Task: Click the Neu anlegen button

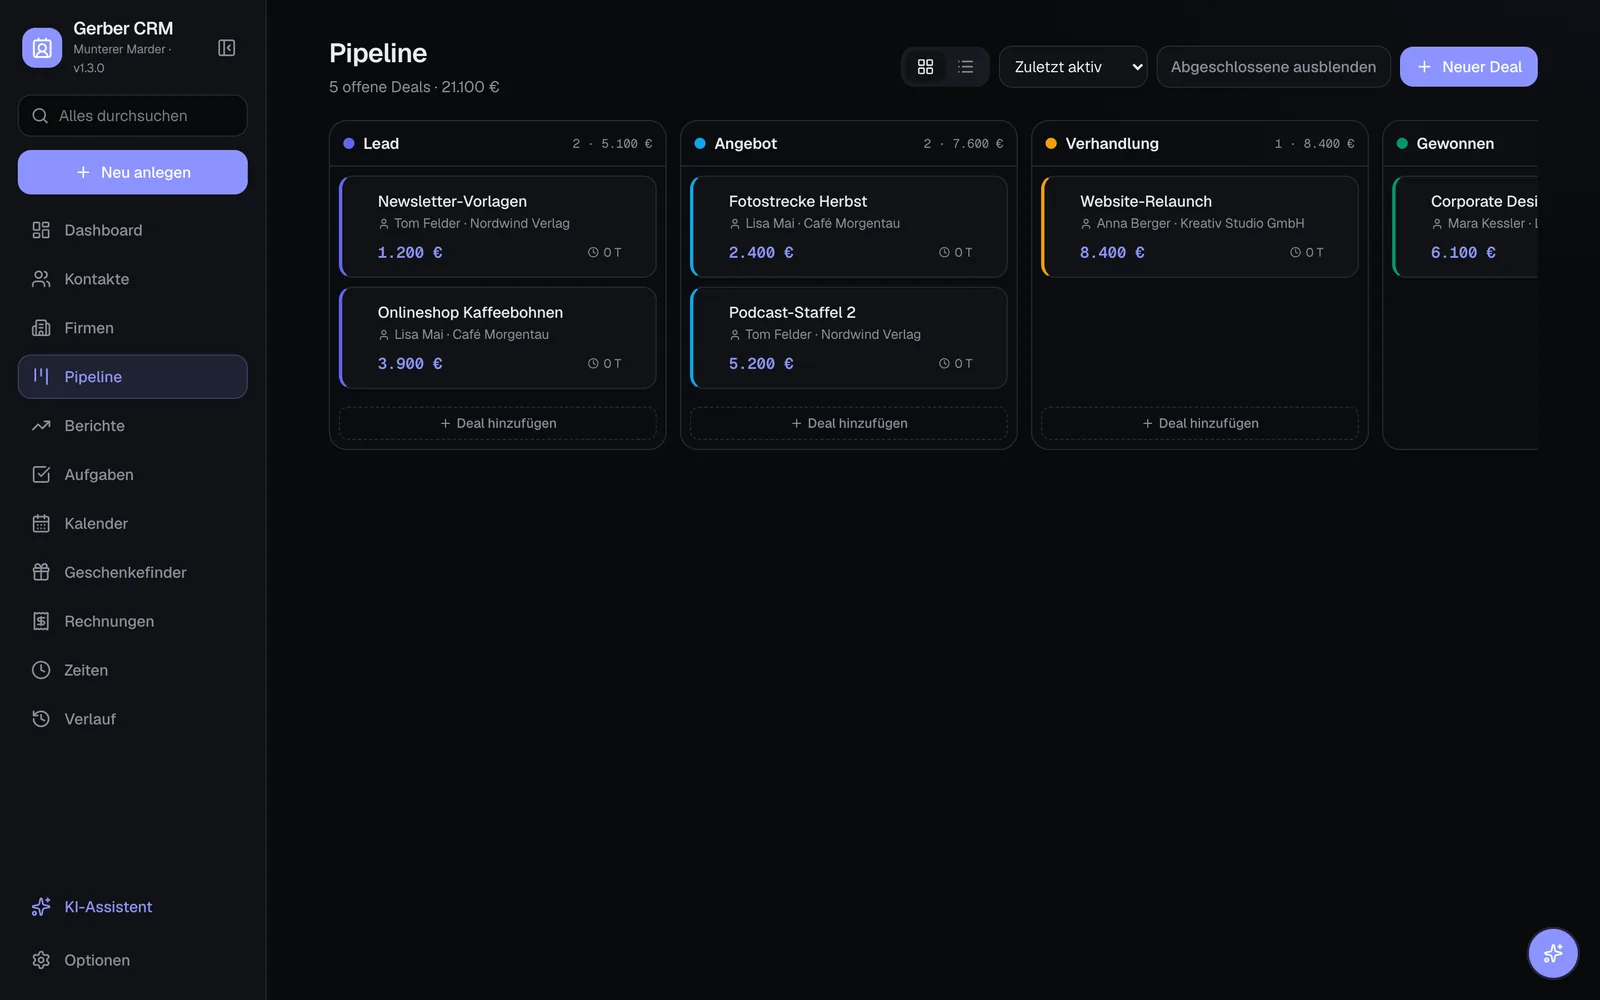Action: click(133, 172)
